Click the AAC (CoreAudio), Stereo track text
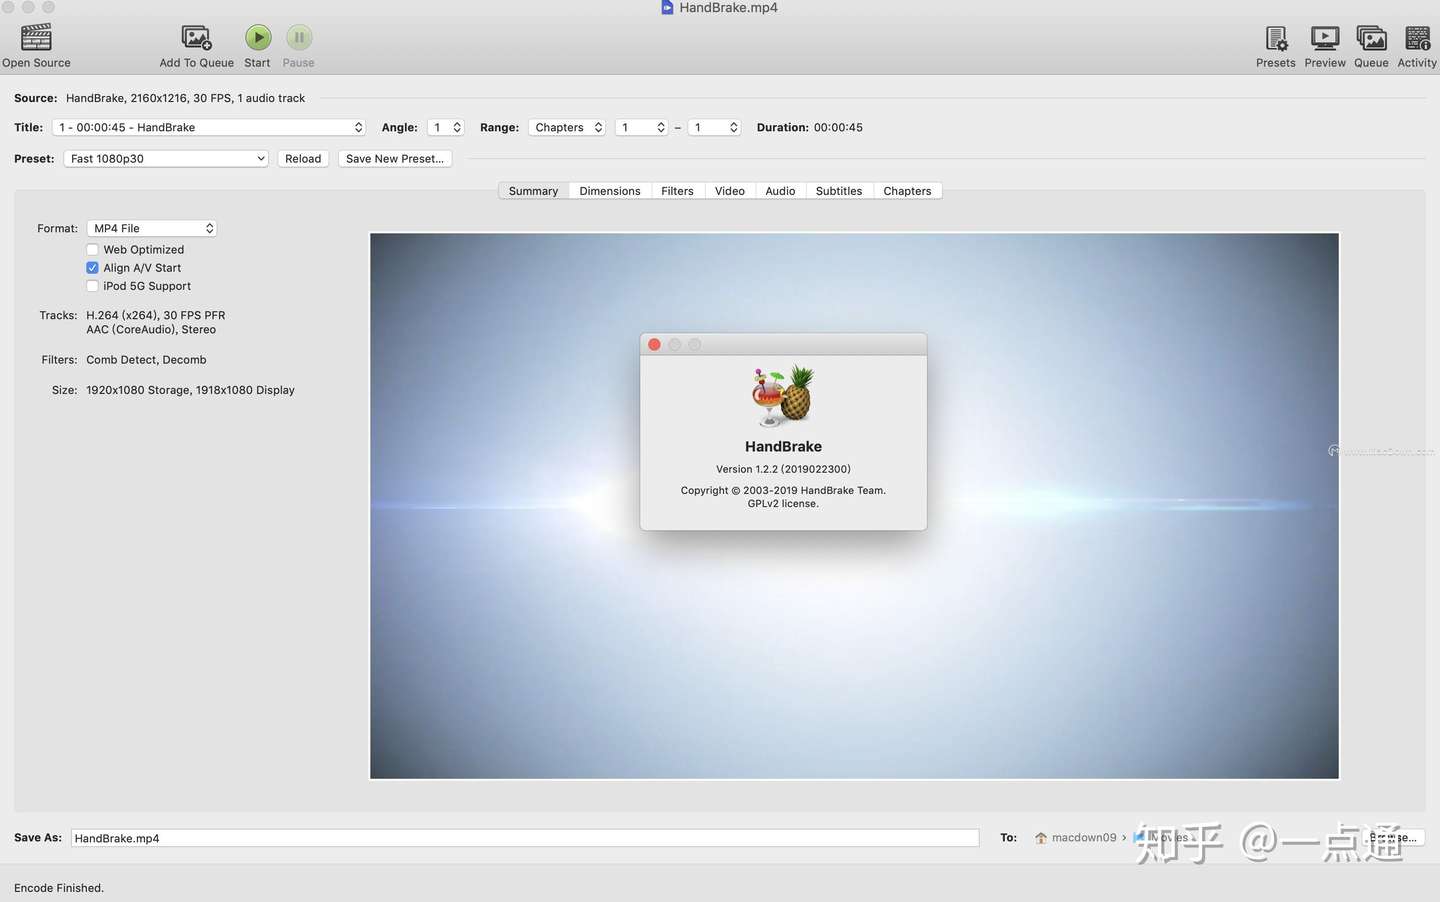 pos(151,330)
